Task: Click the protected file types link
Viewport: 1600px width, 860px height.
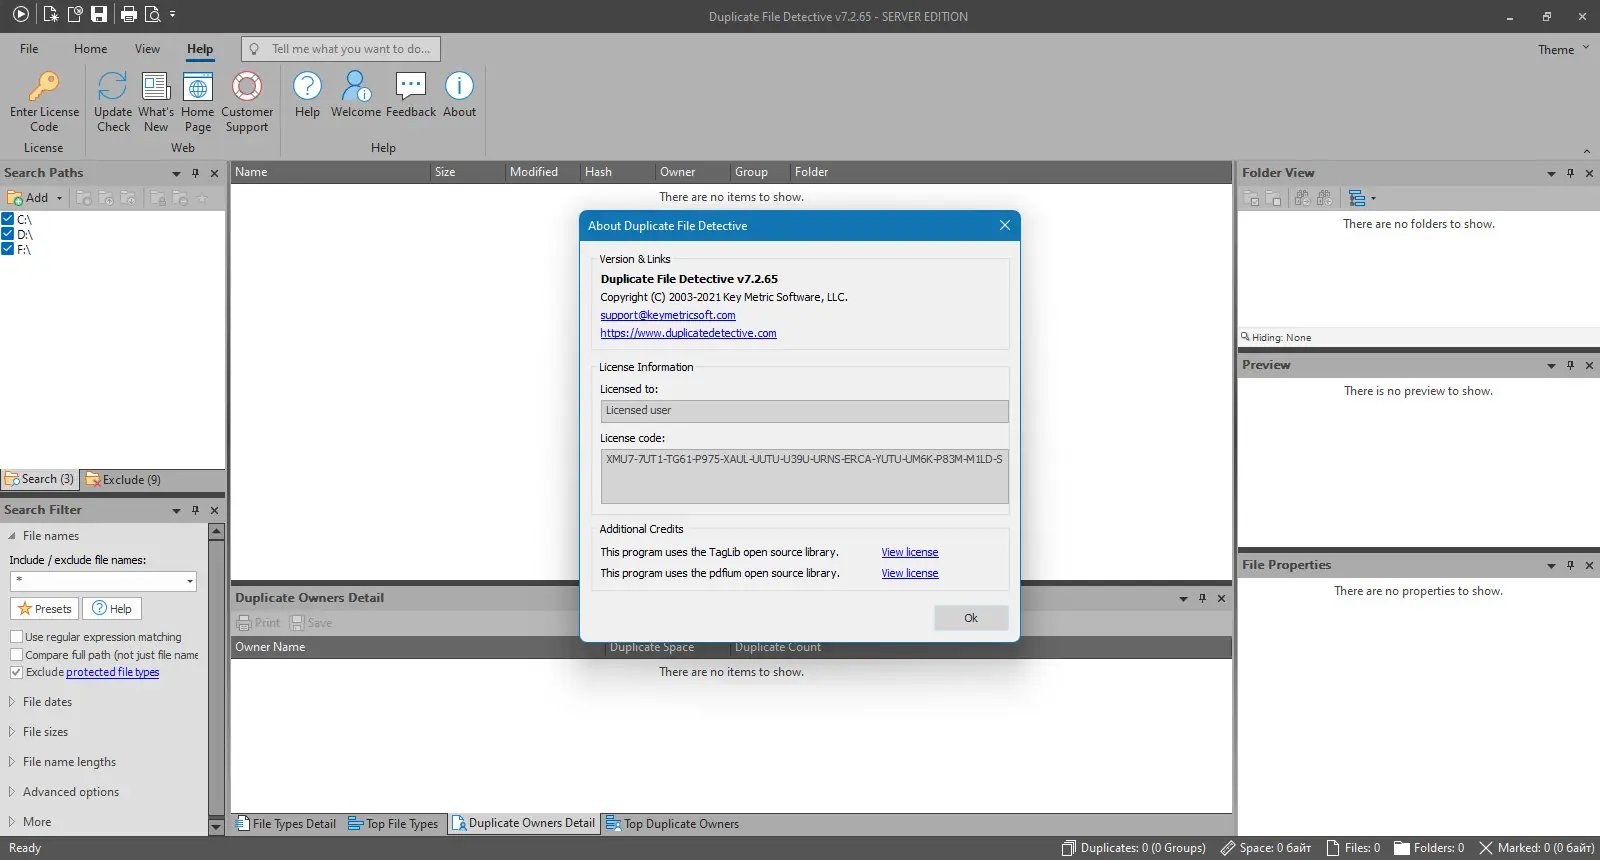Action: tap(112, 672)
